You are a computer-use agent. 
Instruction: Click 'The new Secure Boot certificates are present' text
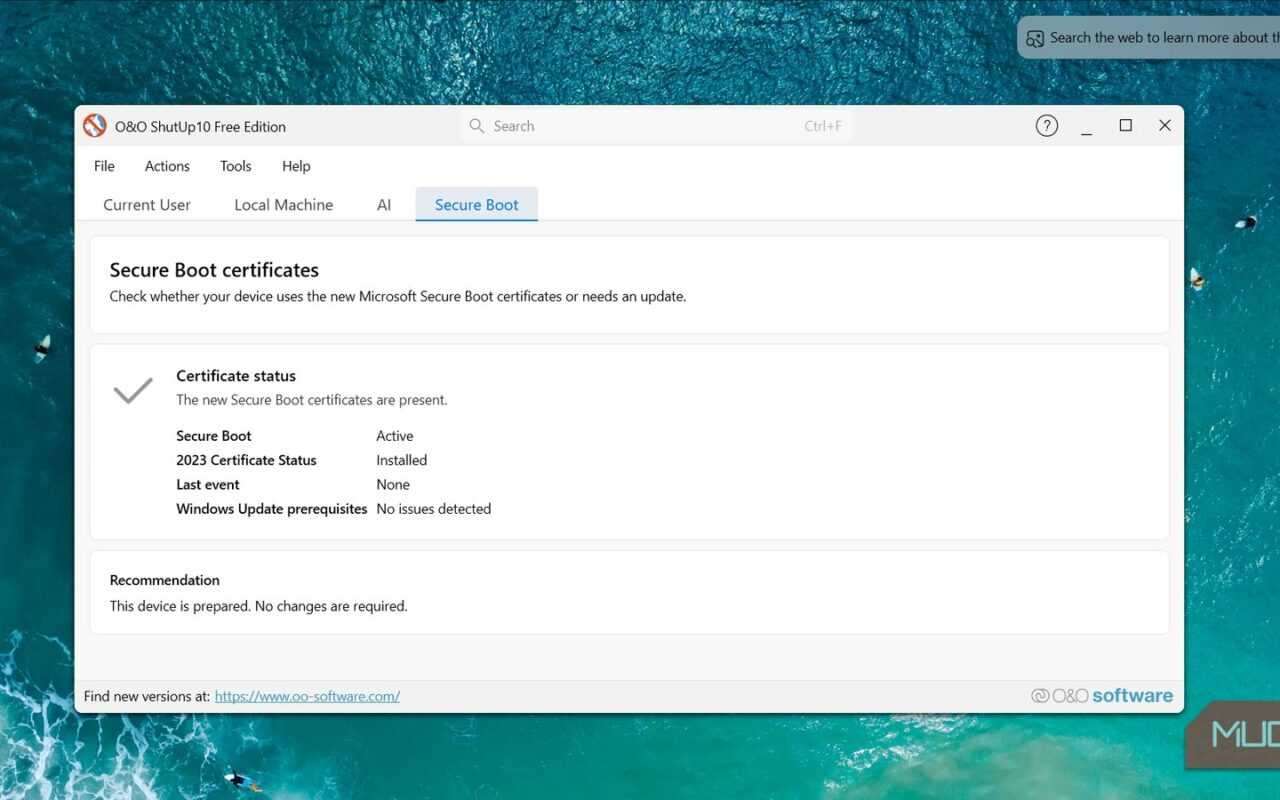(x=312, y=400)
